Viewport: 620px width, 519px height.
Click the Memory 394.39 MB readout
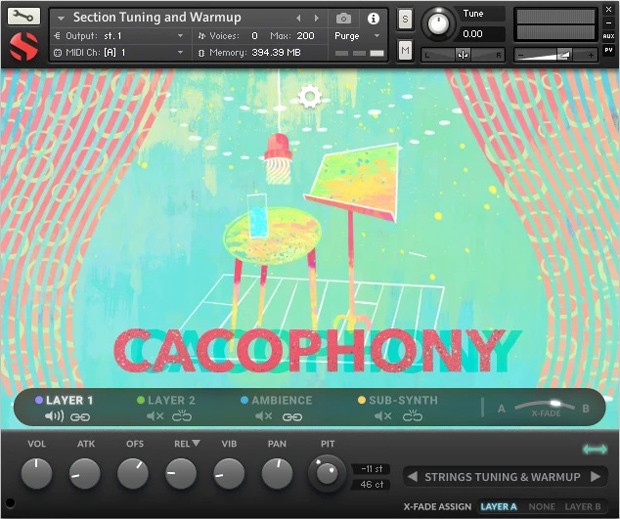tap(250, 53)
